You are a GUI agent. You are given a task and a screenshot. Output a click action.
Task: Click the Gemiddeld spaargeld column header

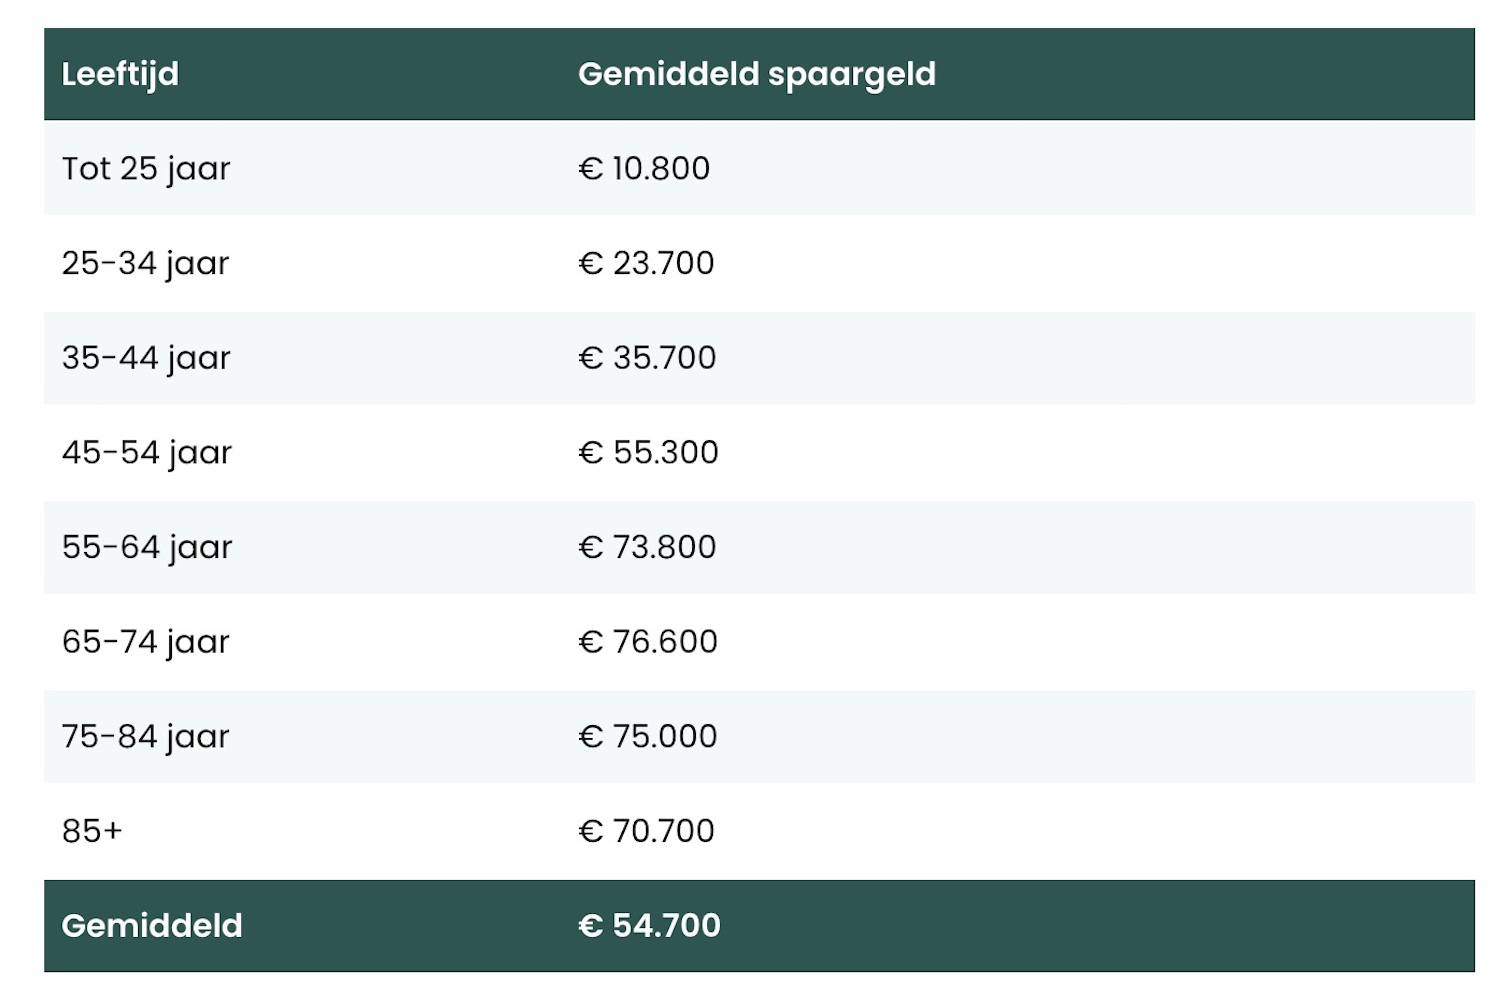click(756, 74)
